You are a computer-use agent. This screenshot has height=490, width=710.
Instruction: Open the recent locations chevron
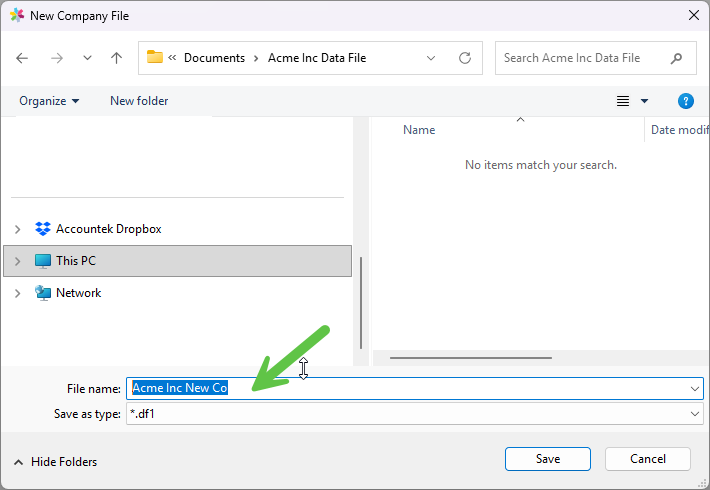87,58
